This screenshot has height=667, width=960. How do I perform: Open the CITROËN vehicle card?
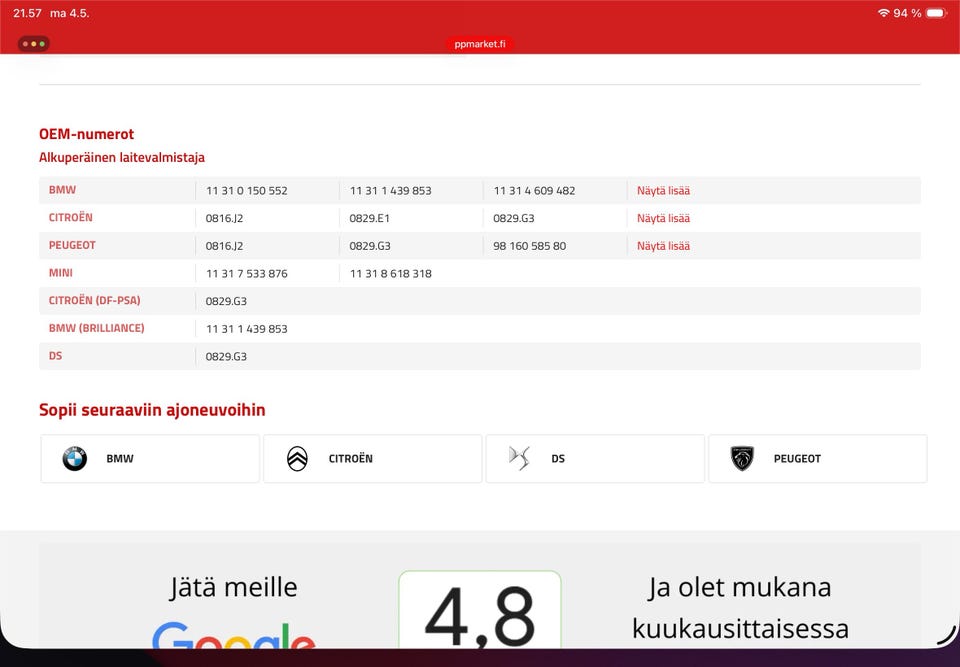coord(372,459)
